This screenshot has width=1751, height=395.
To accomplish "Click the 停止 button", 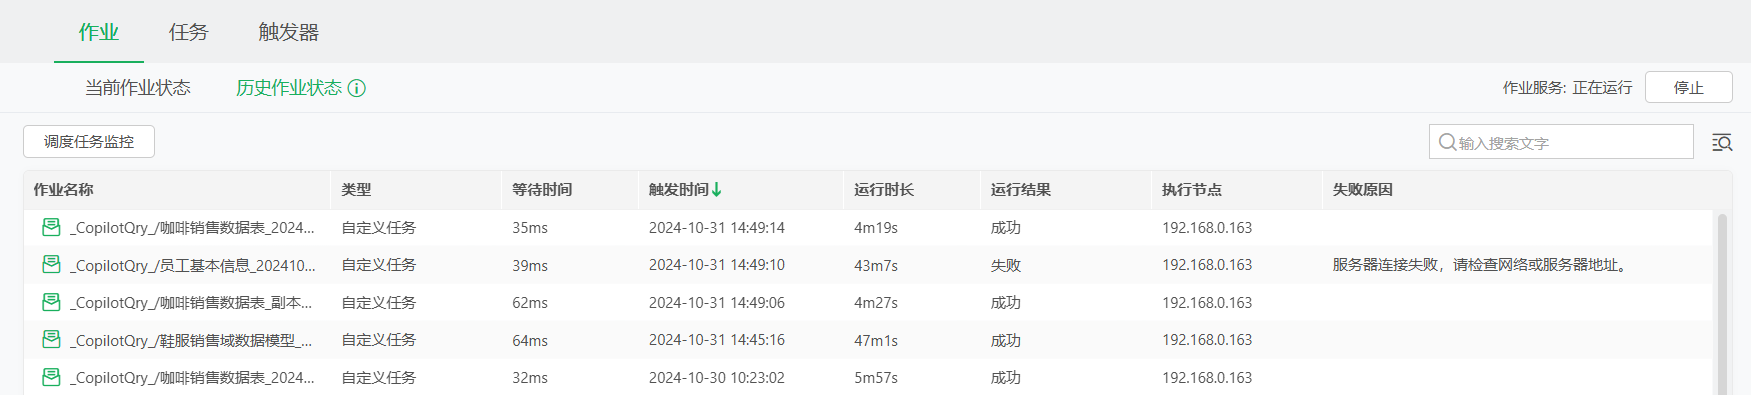I will [1688, 87].
